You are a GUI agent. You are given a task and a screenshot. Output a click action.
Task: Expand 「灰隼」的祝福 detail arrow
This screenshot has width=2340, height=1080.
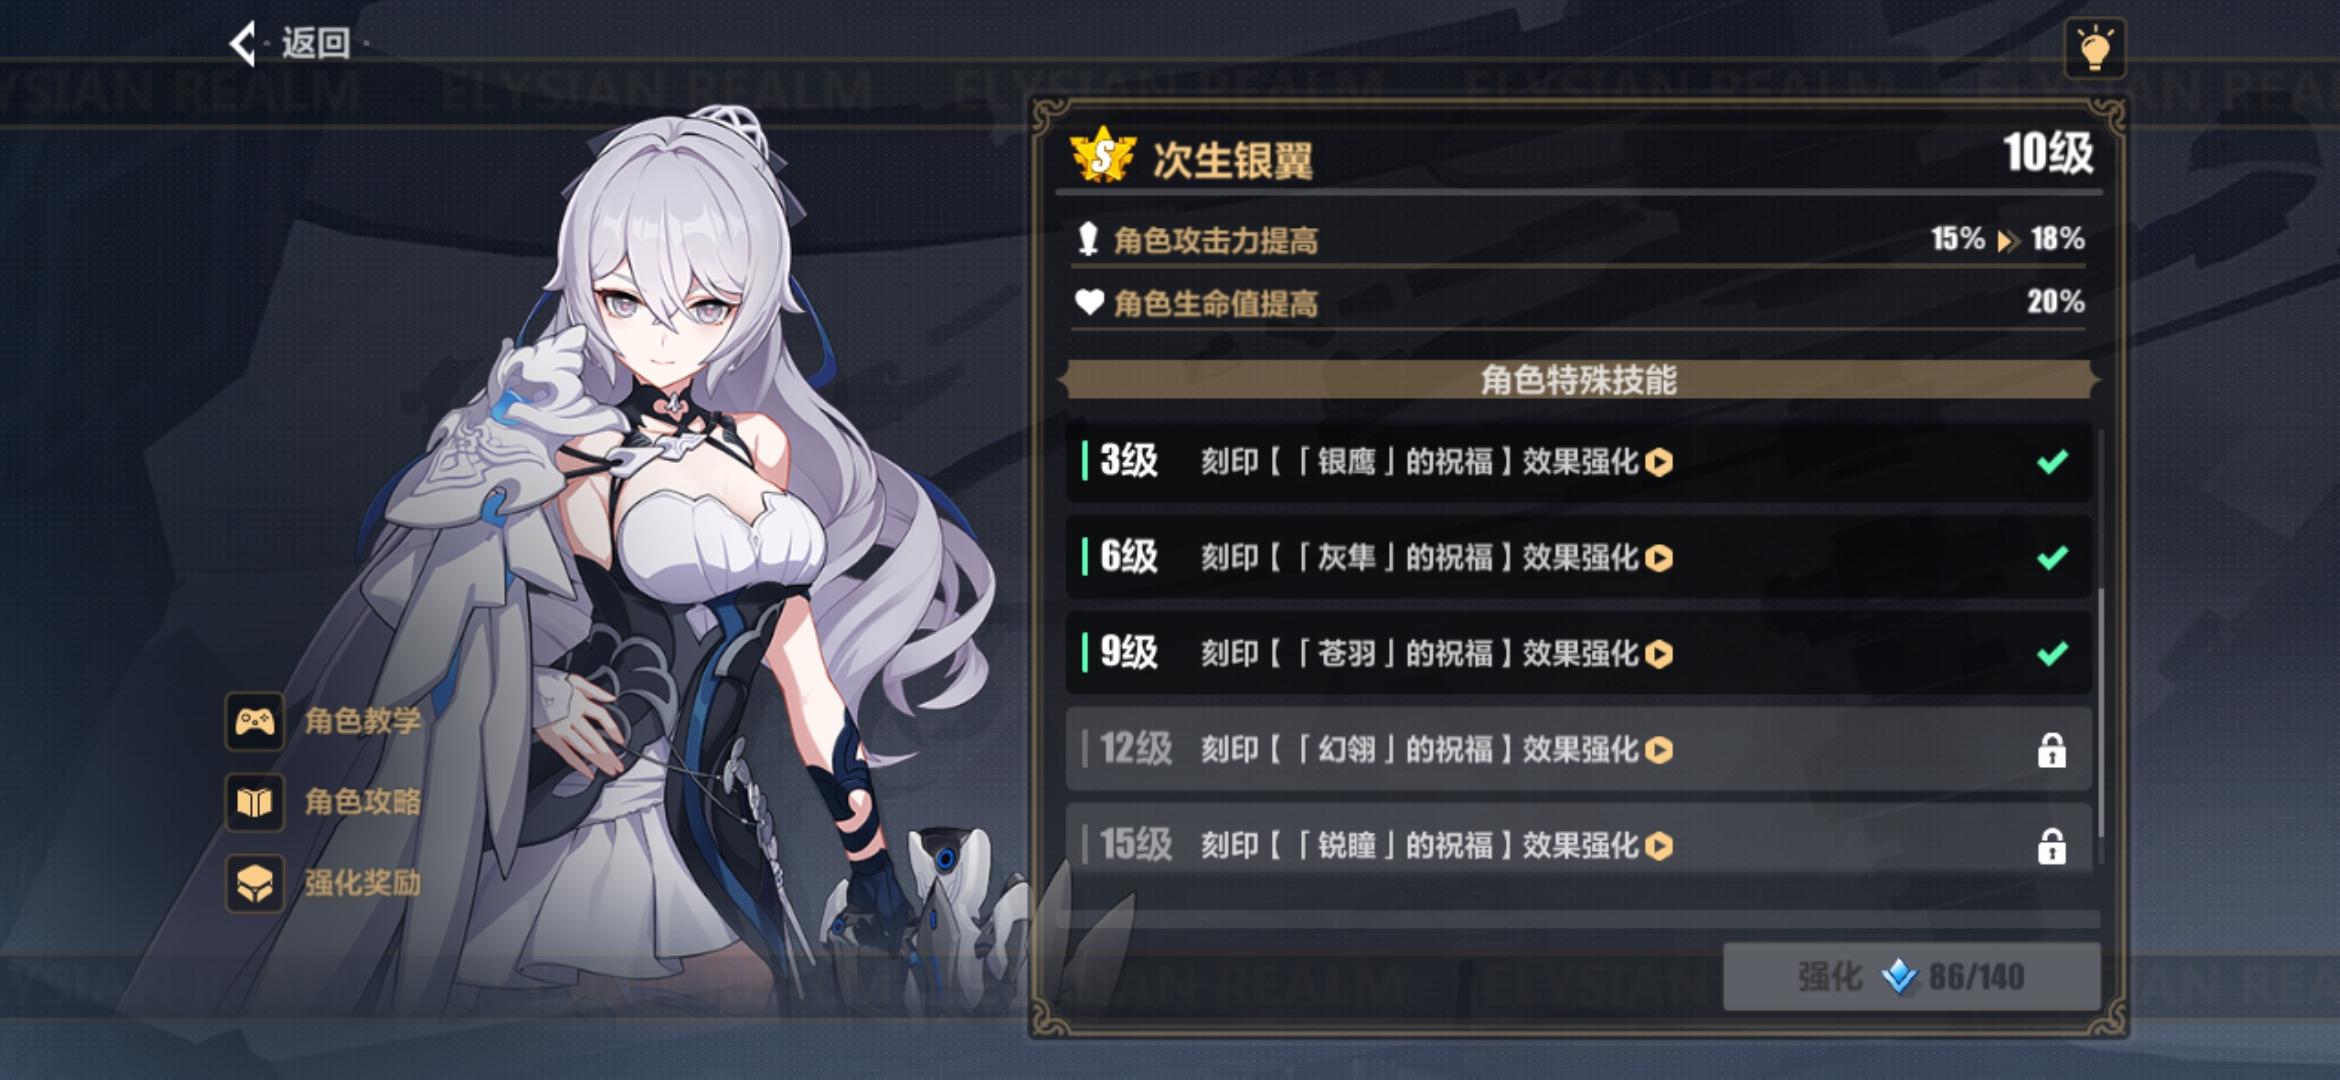click(1658, 558)
